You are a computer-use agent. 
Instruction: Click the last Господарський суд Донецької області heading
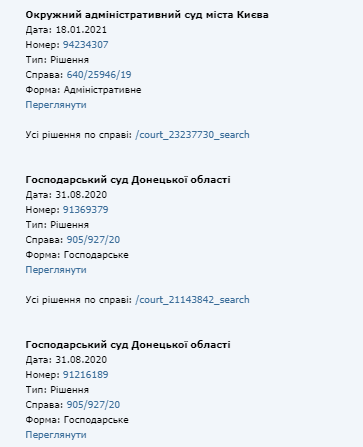[x=128, y=345]
